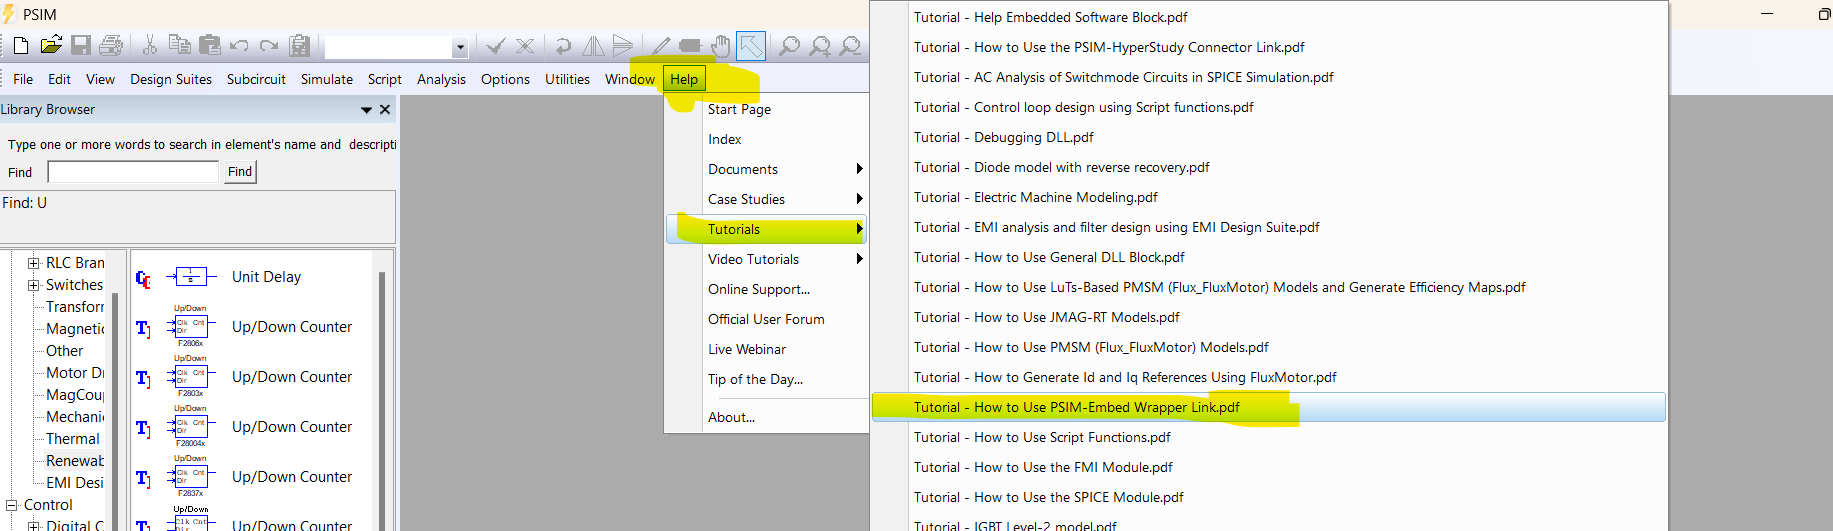1833x531 pixels.
Task: Cut the selected elements
Action: pos(149,45)
